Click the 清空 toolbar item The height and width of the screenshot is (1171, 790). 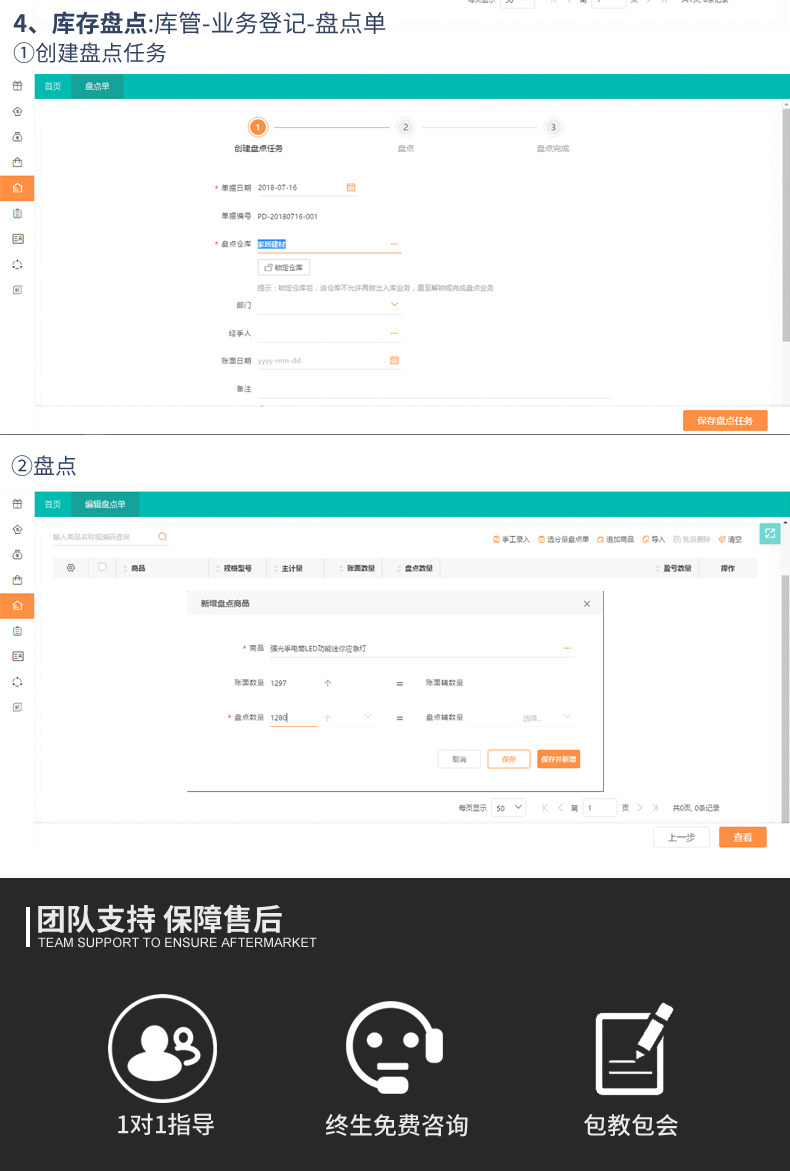(730, 539)
